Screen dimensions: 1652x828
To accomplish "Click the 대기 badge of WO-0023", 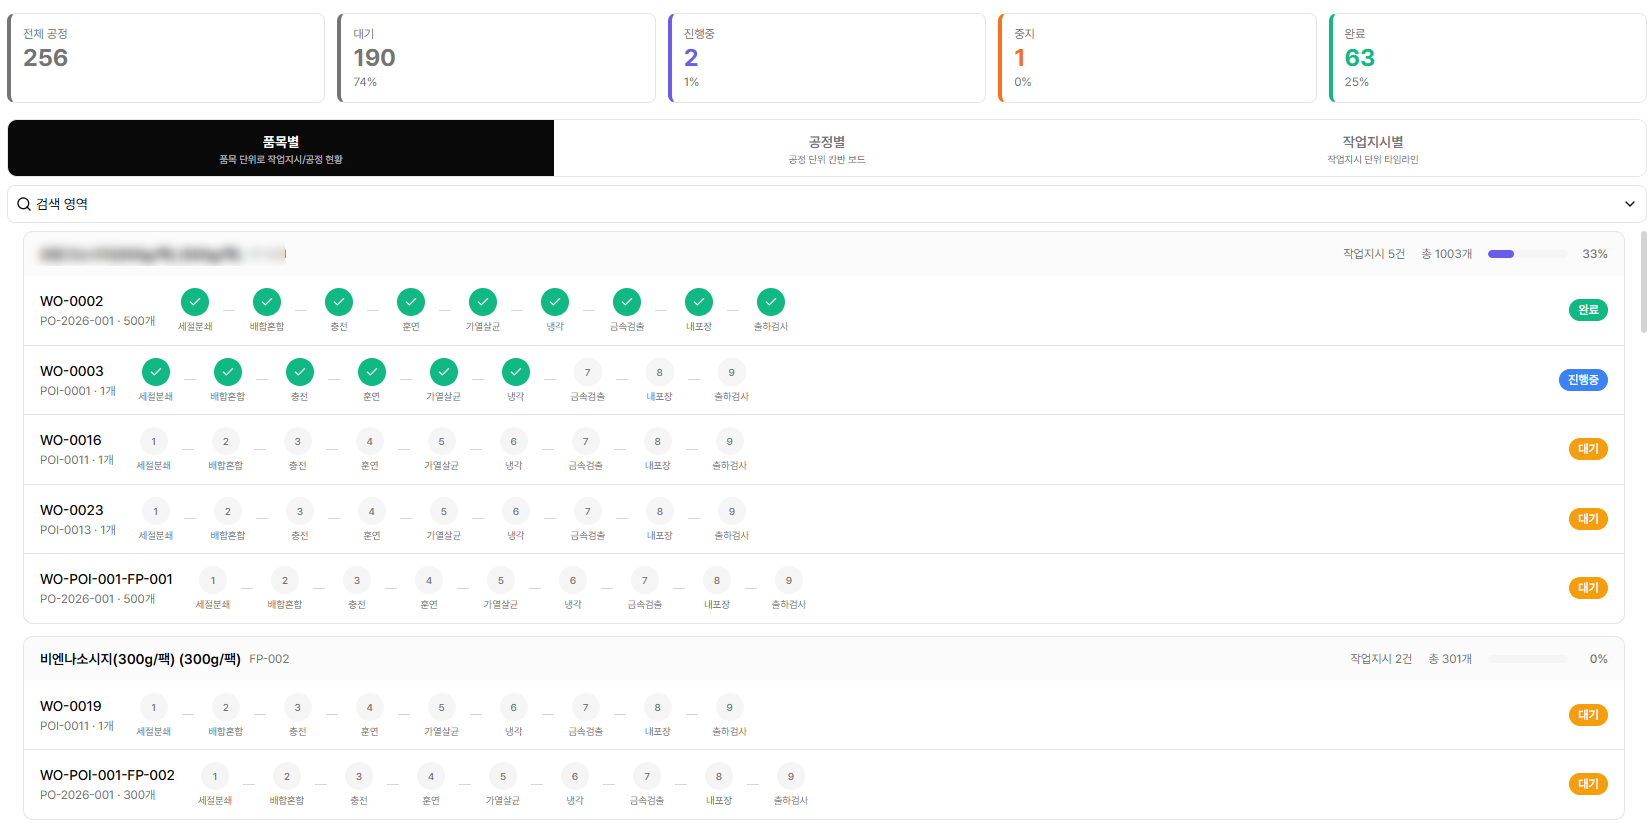I will (x=1588, y=519).
